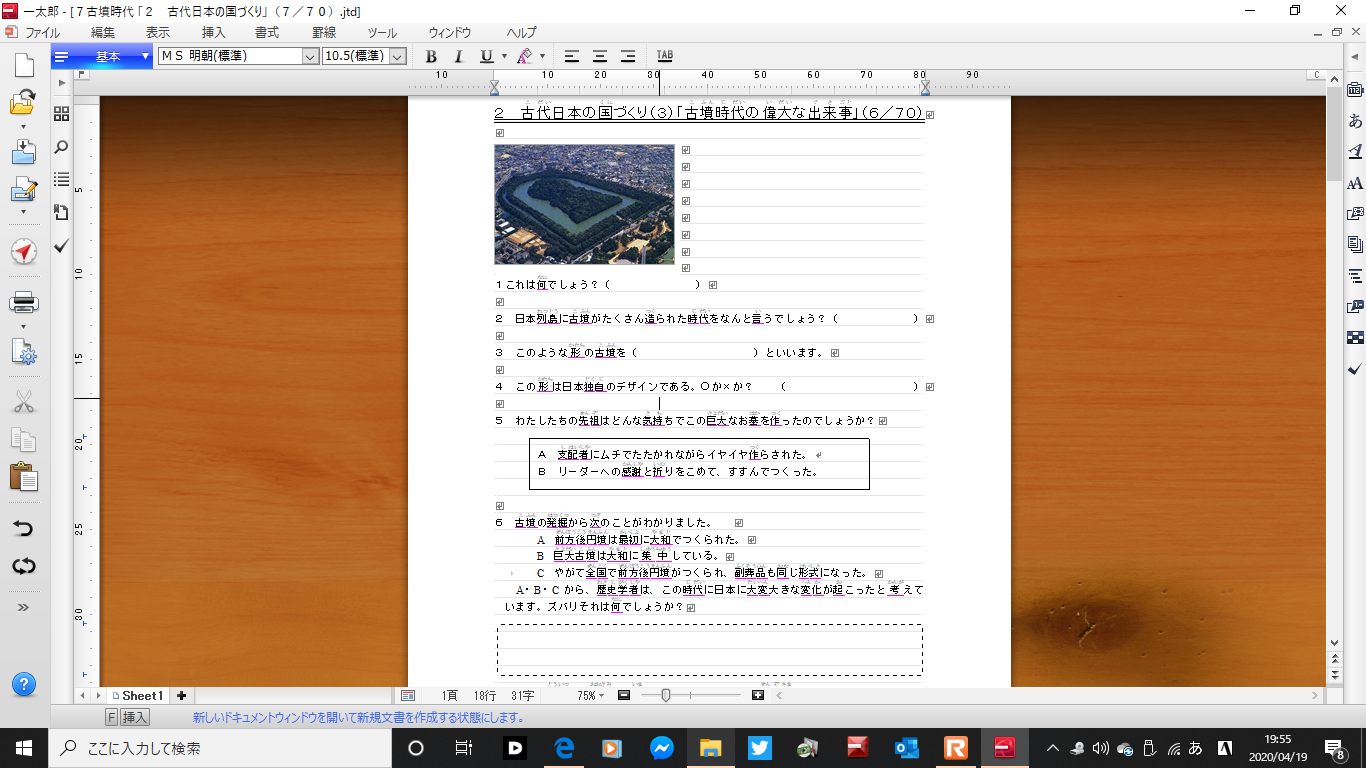The width and height of the screenshot is (1366, 768).
Task: Open a file using the folder icon
Action: click(x=23, y=101)
